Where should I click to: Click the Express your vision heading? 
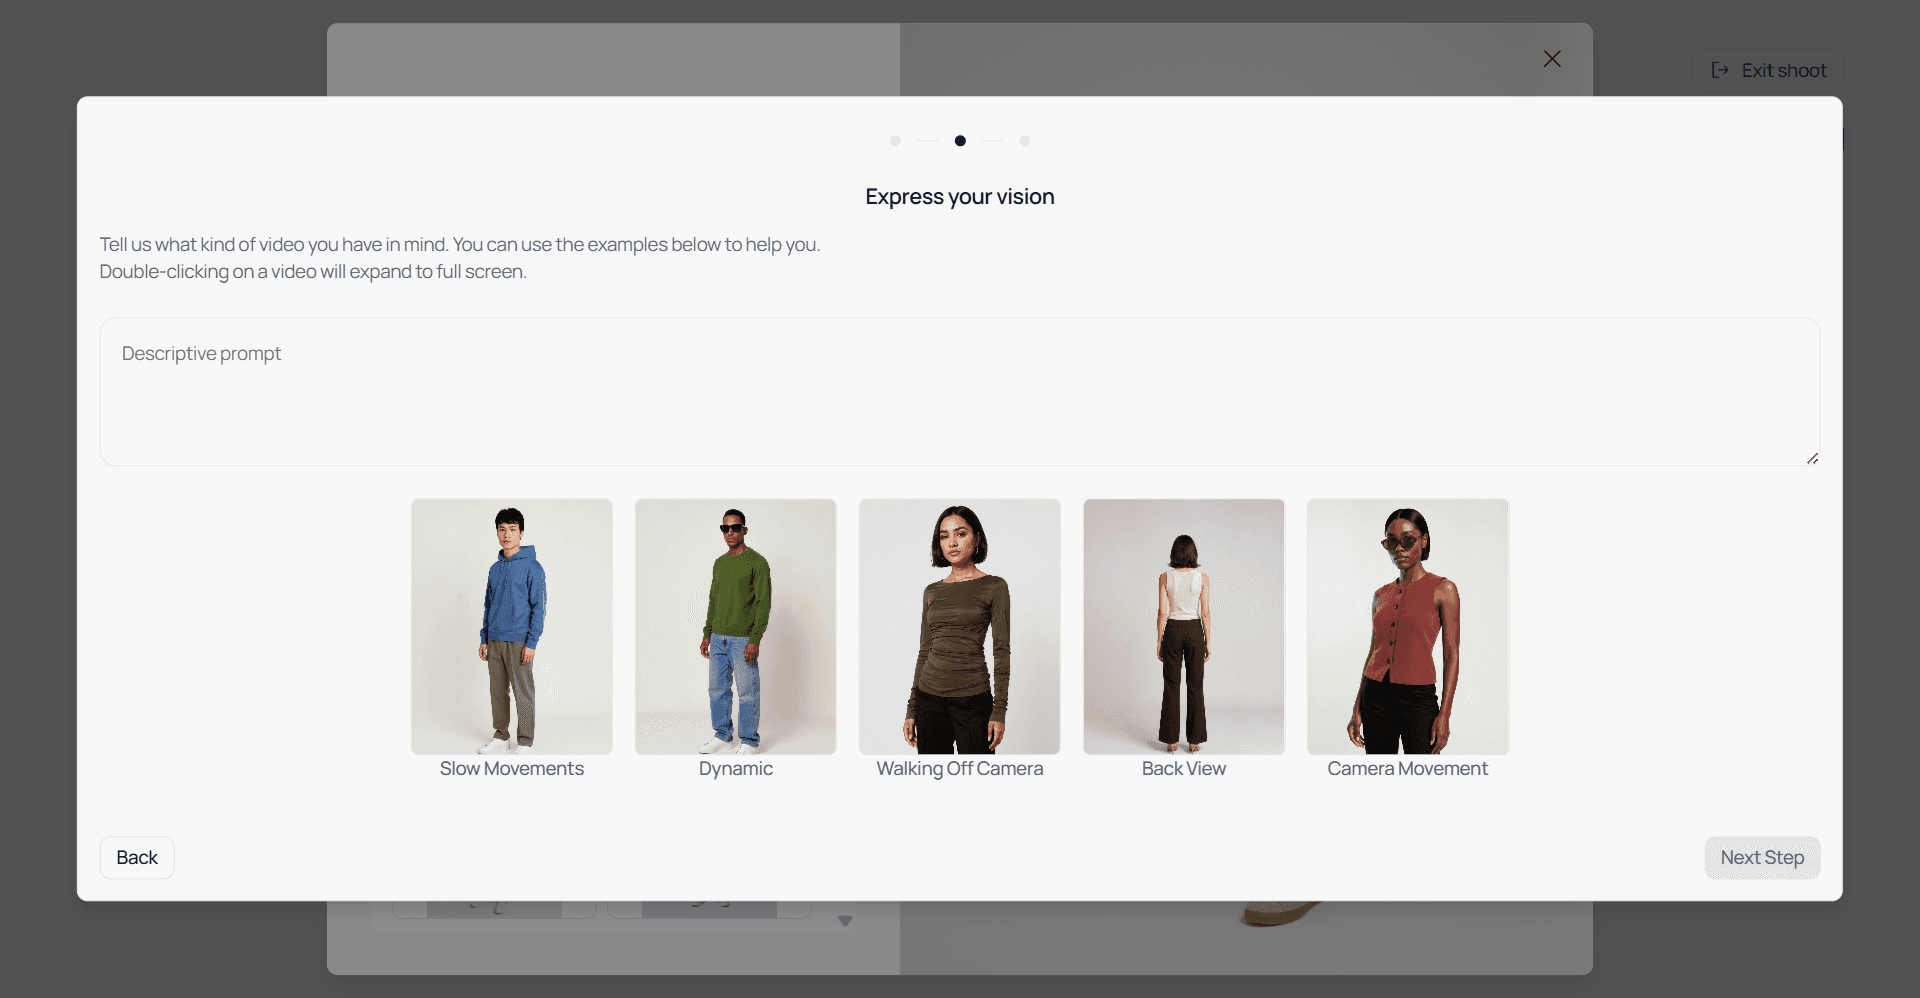(959, 196)
